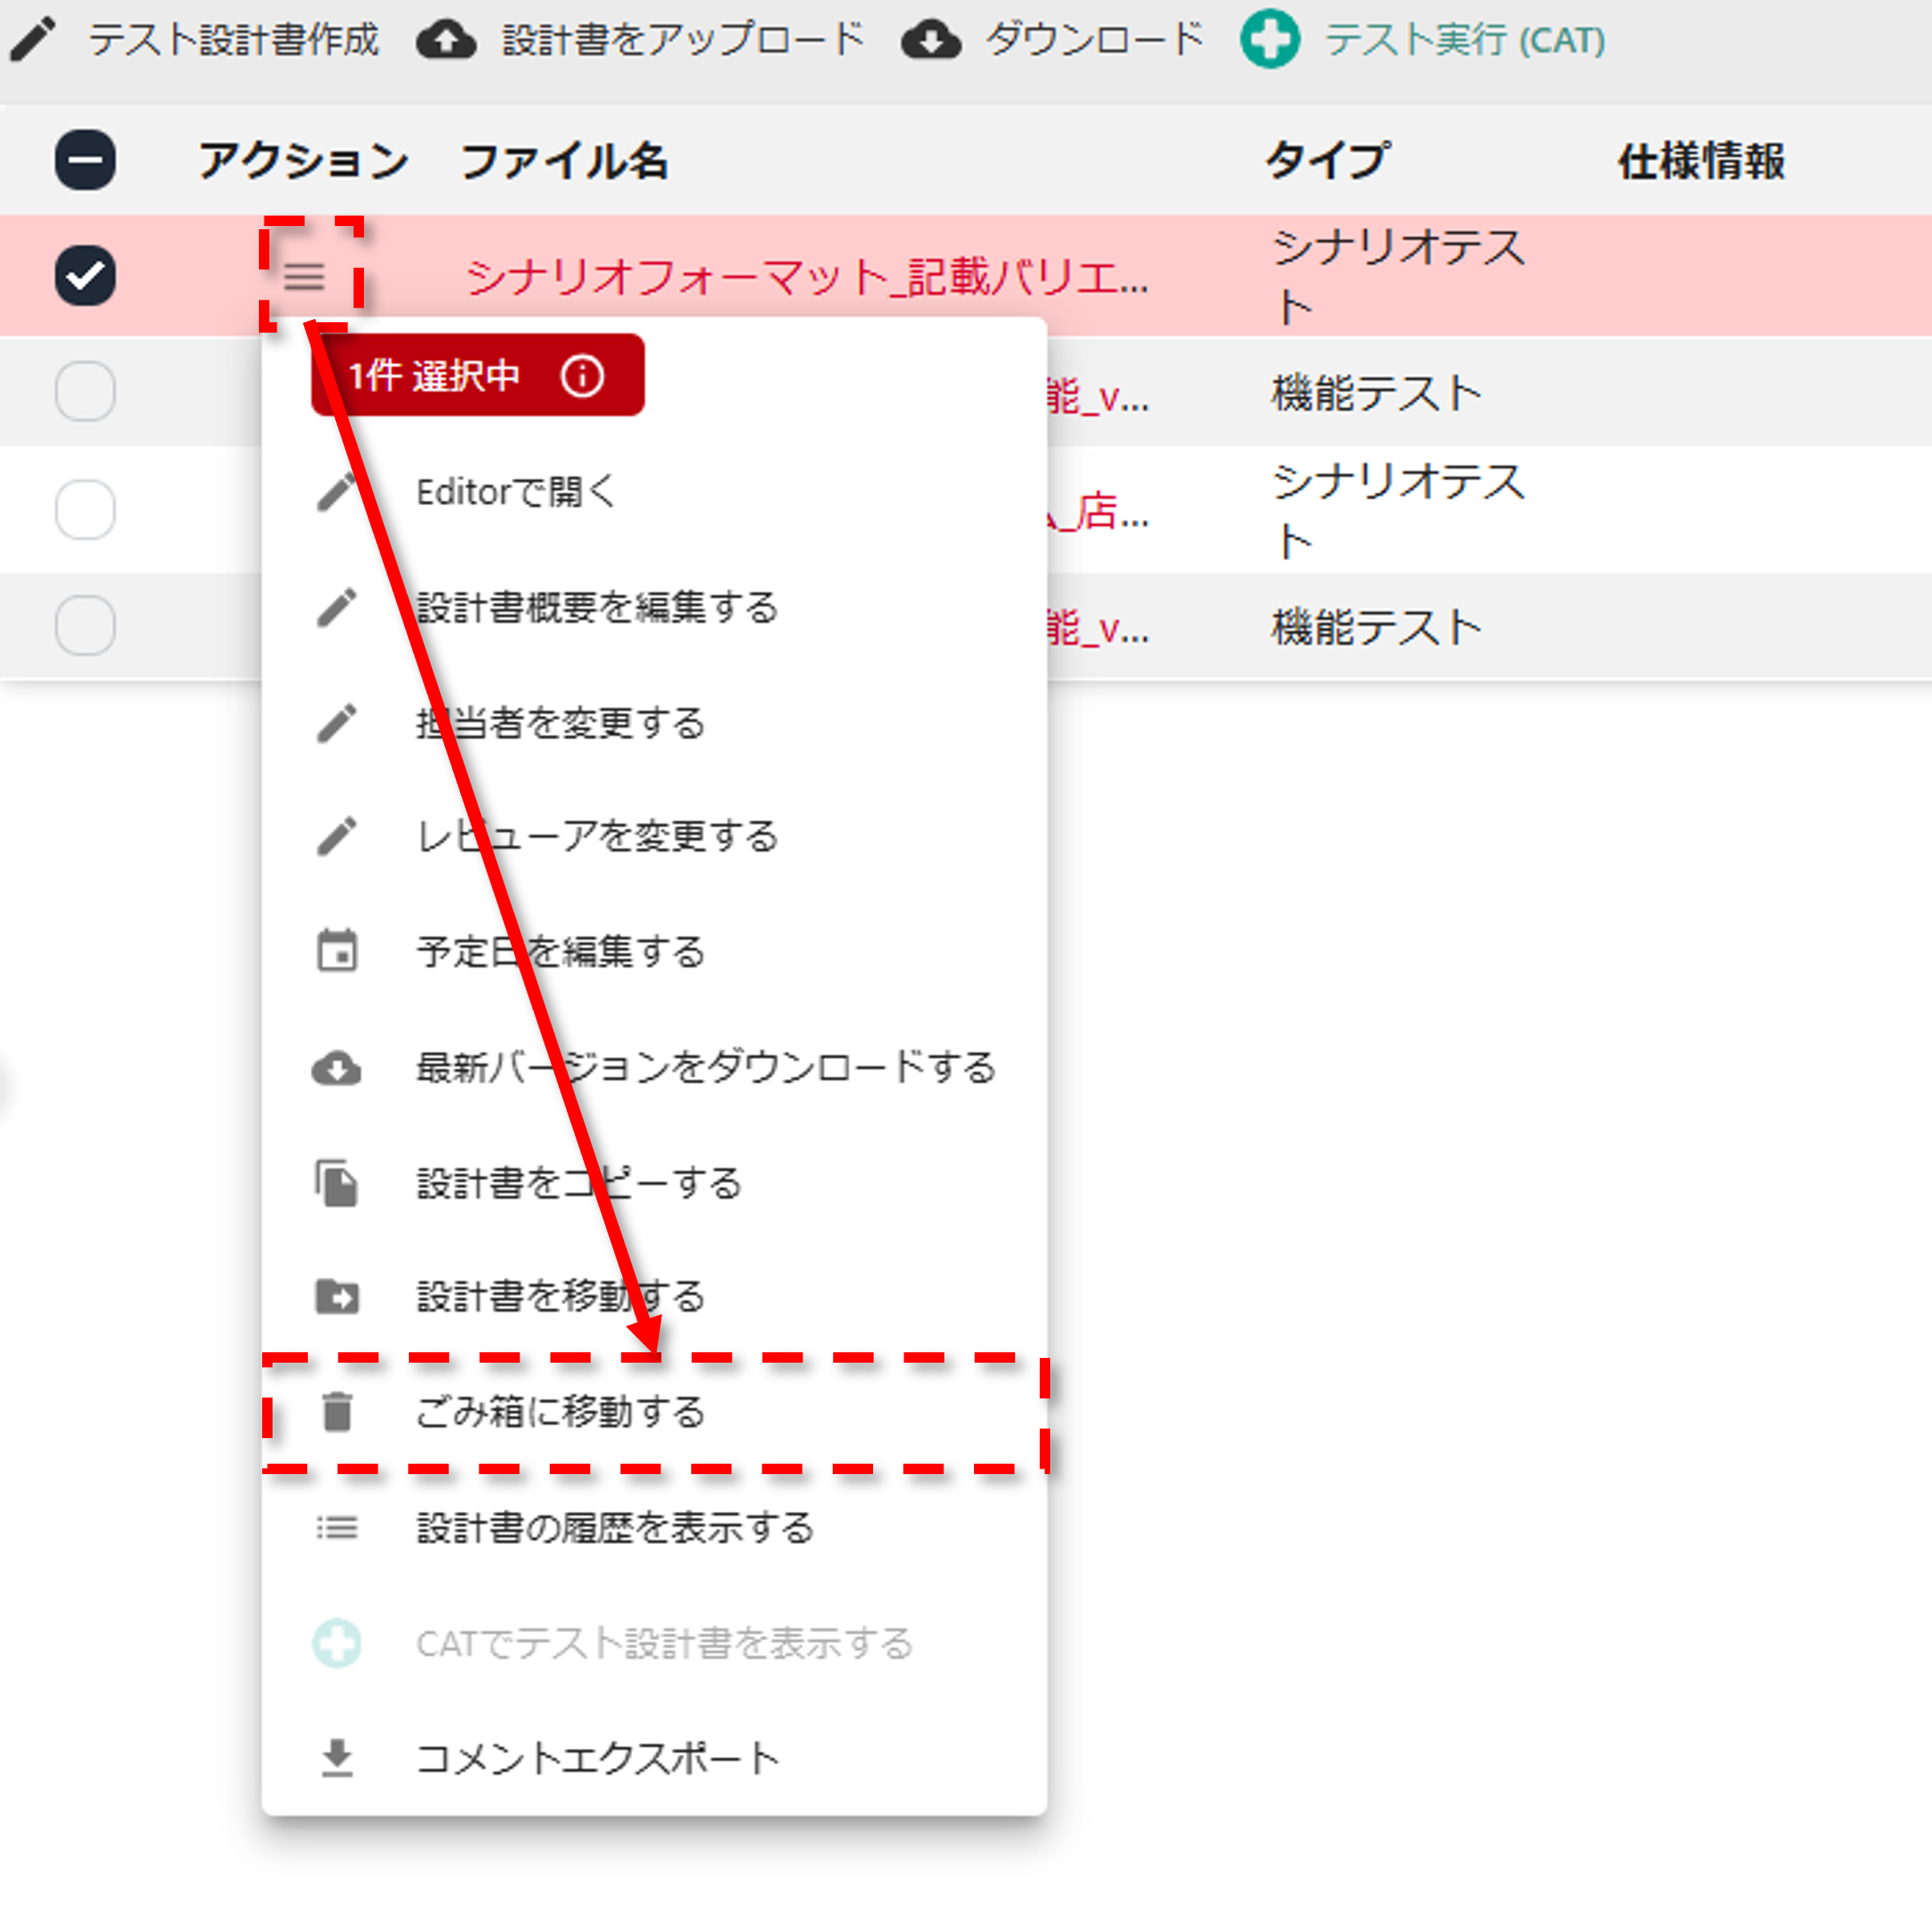Click download icon beside コメントエクスポート
1932x1915 pixels.
click(337, 1757)
